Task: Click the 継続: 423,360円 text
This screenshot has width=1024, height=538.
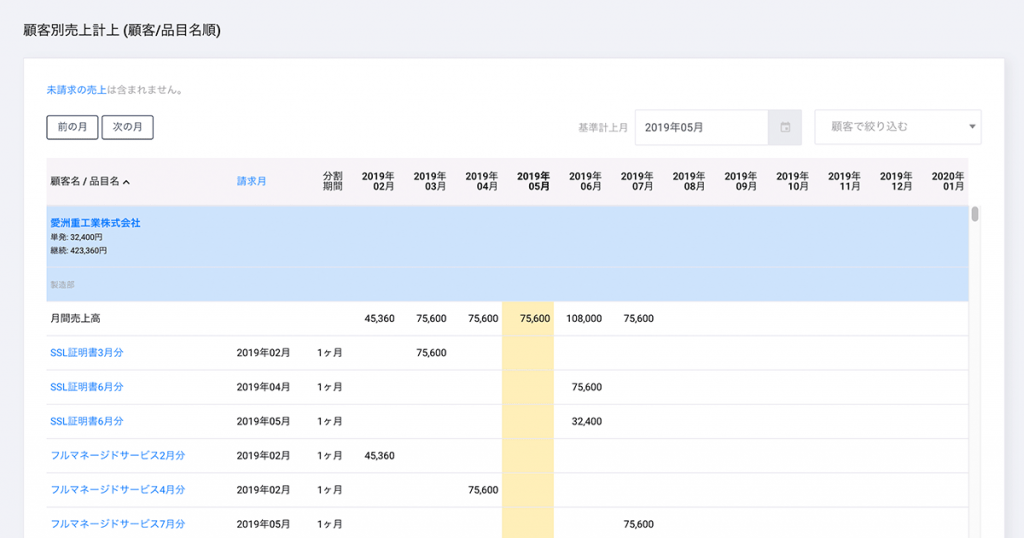Action: pyautogui.click(x=78, y=251)
